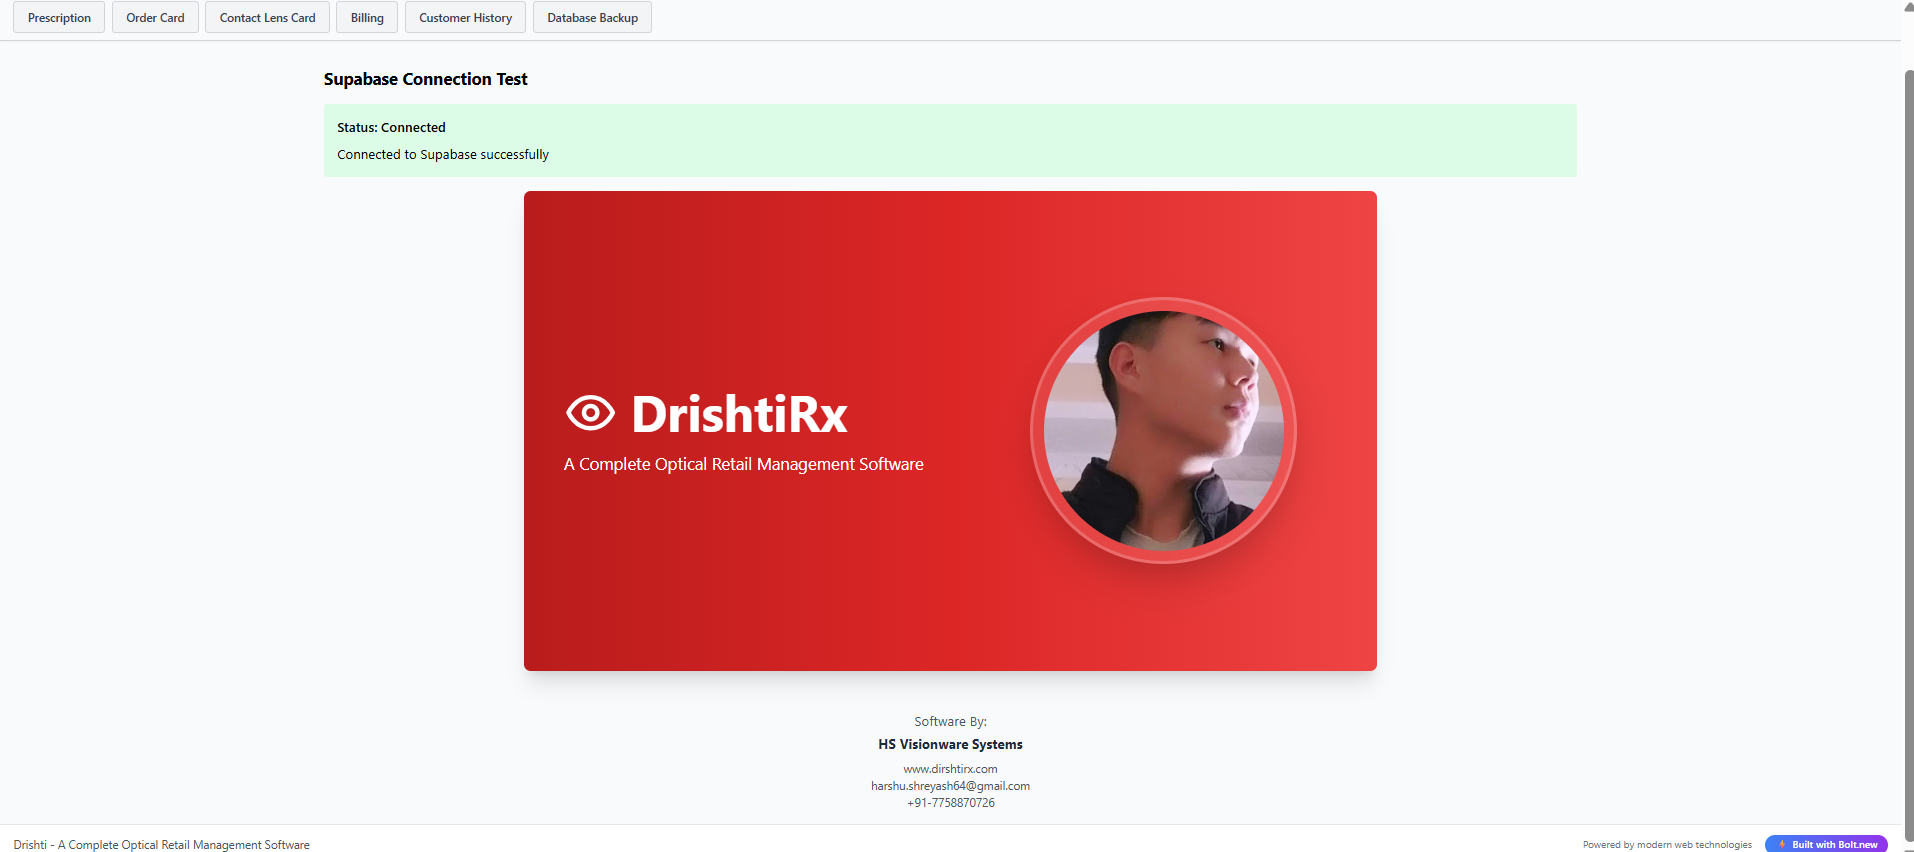The width and height of the screenshot is (1914, 852).
Task: Click Powered by modern web technologies text
Action: [x=1667, y=845]
